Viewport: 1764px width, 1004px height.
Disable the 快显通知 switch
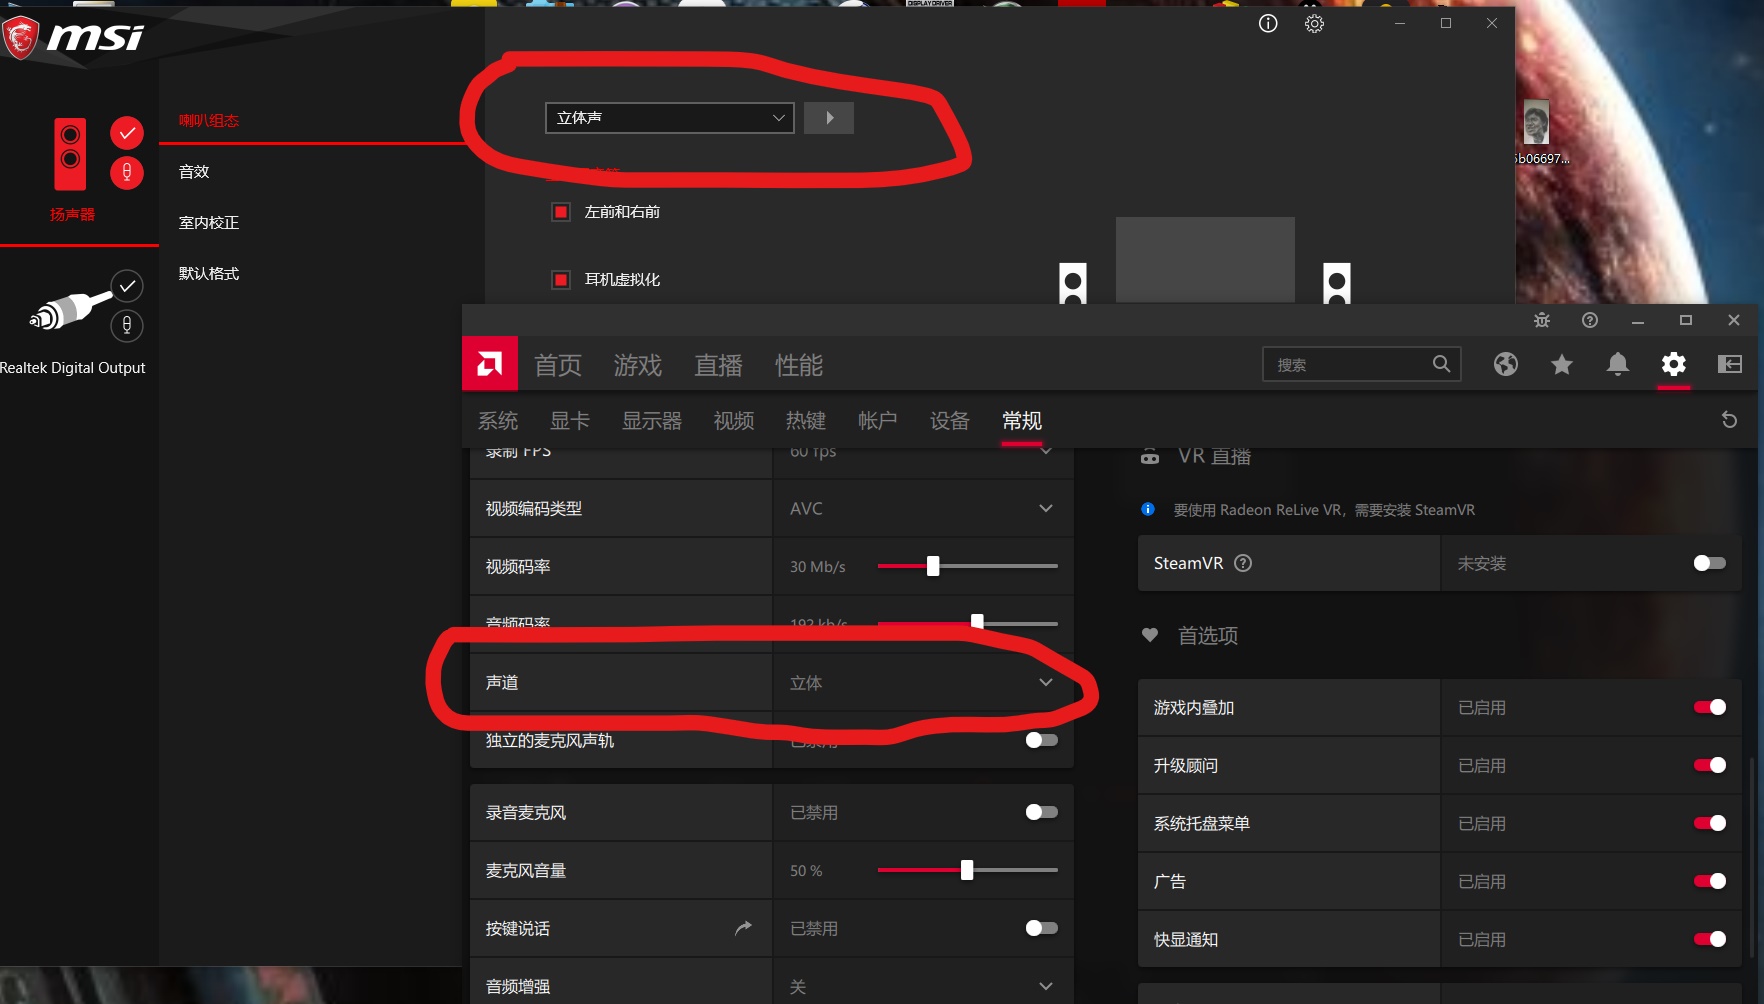(x=1710, y=939)
